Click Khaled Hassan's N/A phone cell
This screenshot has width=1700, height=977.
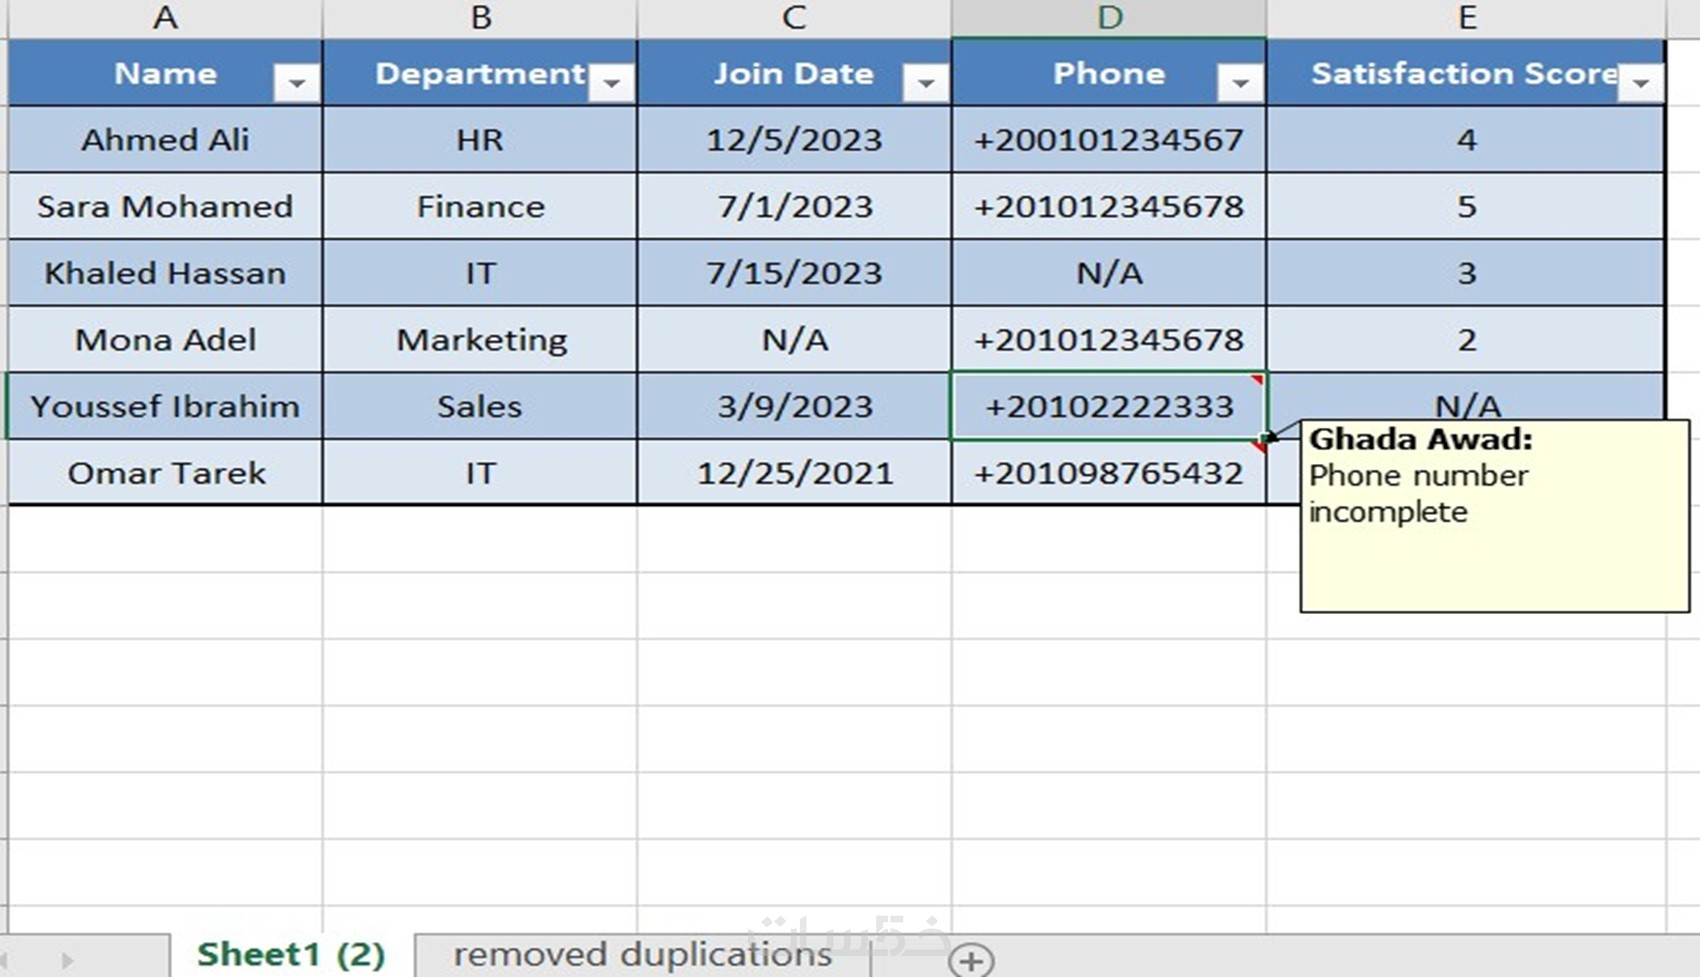pos(1109,273)
